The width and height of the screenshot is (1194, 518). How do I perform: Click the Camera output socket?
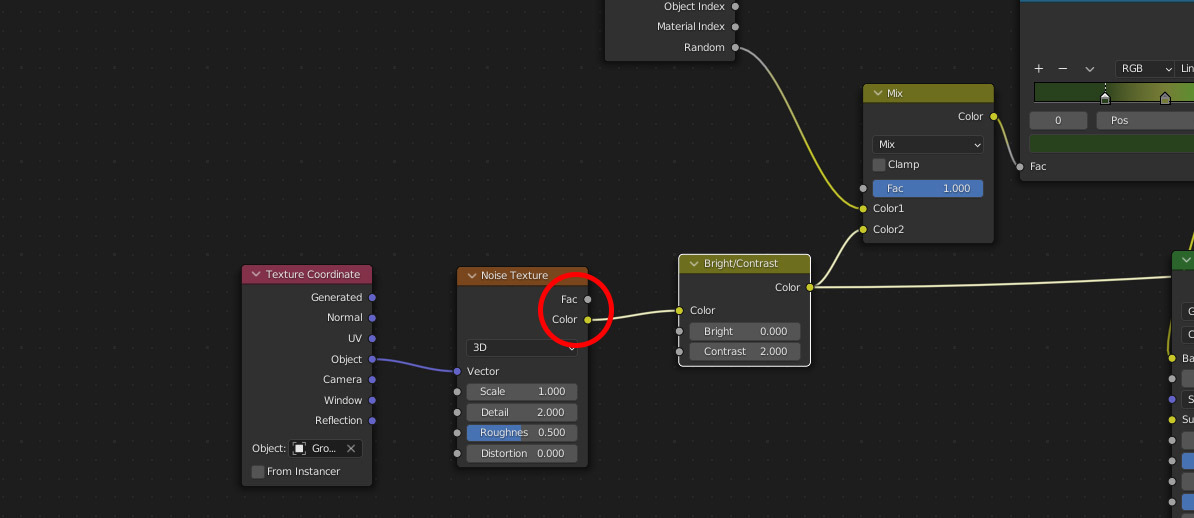372,379
